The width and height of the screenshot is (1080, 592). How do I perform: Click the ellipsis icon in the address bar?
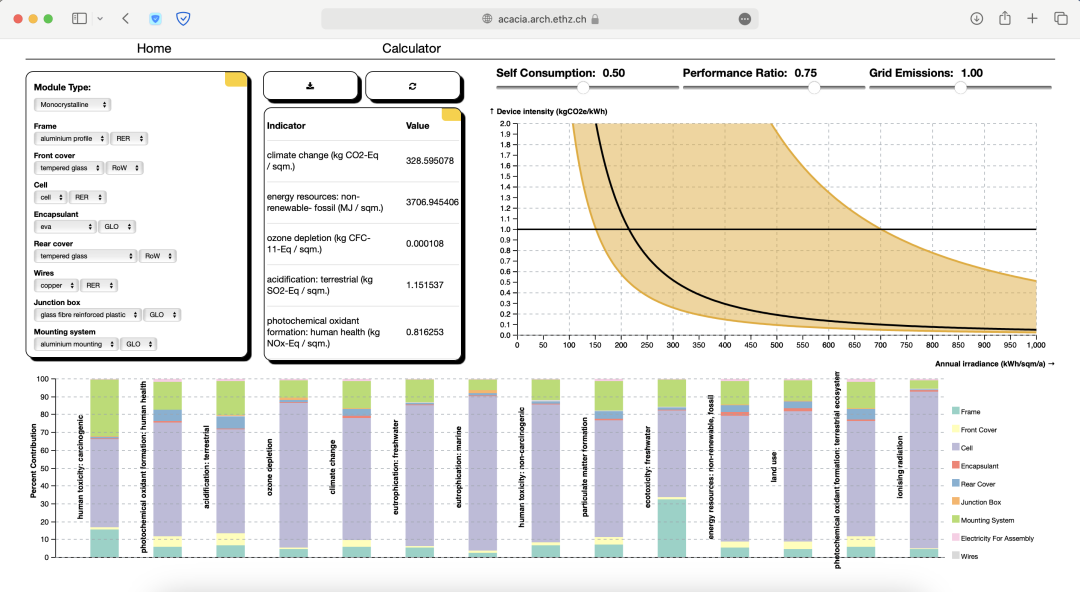click(x=744, y=19)
